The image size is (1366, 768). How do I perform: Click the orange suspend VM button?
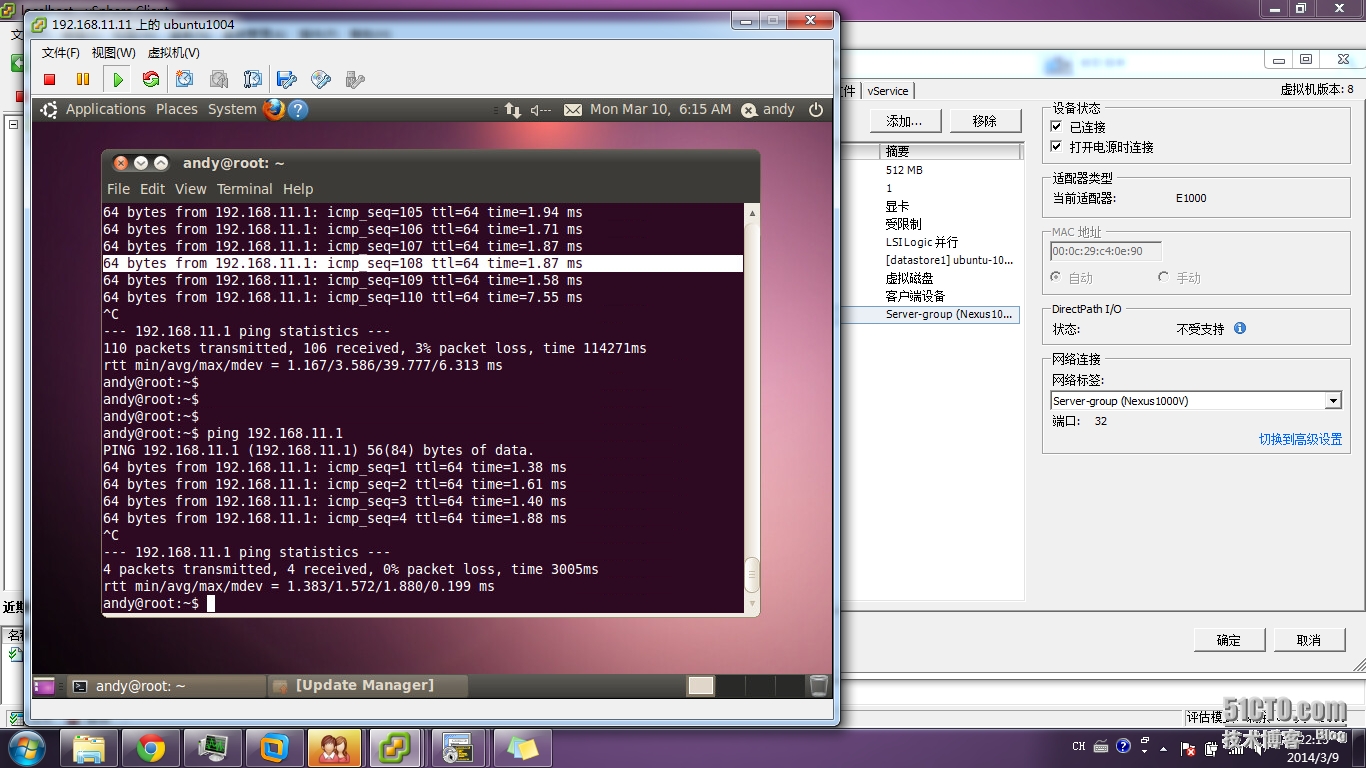pos(83,79)
